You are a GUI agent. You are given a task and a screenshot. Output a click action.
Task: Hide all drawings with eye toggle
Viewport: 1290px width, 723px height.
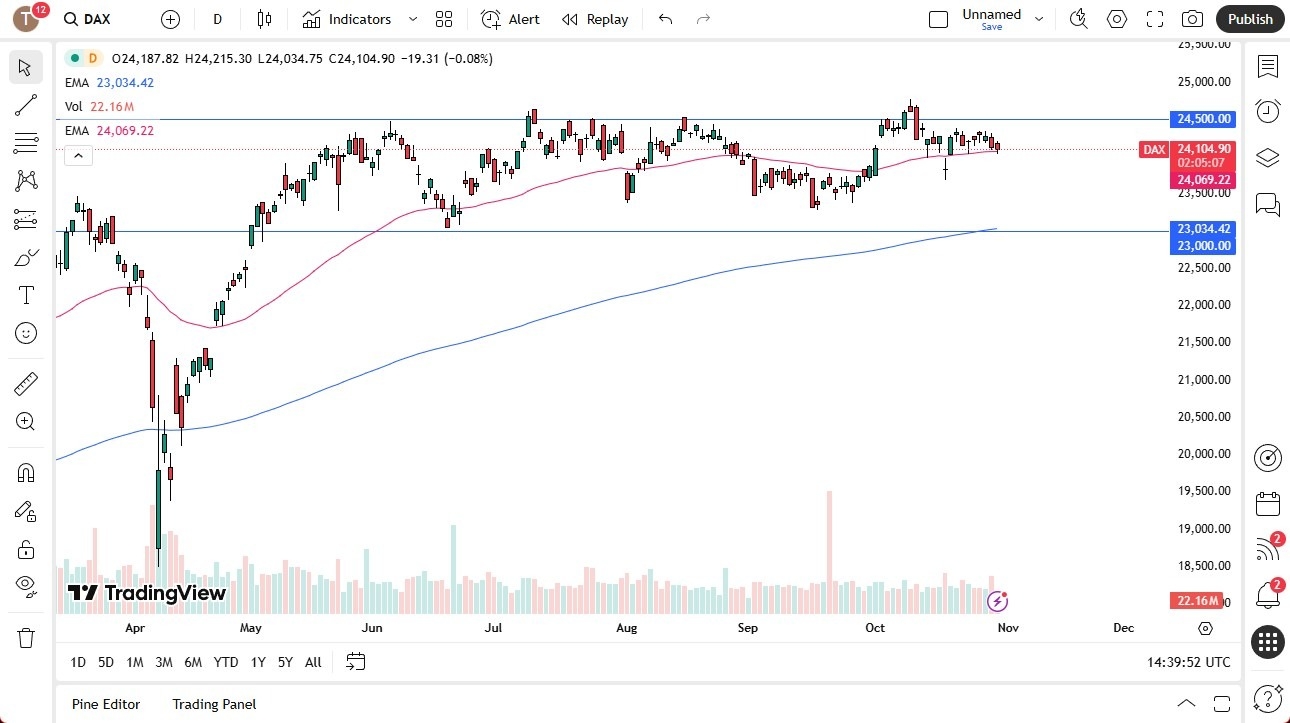pyautogui.click(x=26, y=587)
